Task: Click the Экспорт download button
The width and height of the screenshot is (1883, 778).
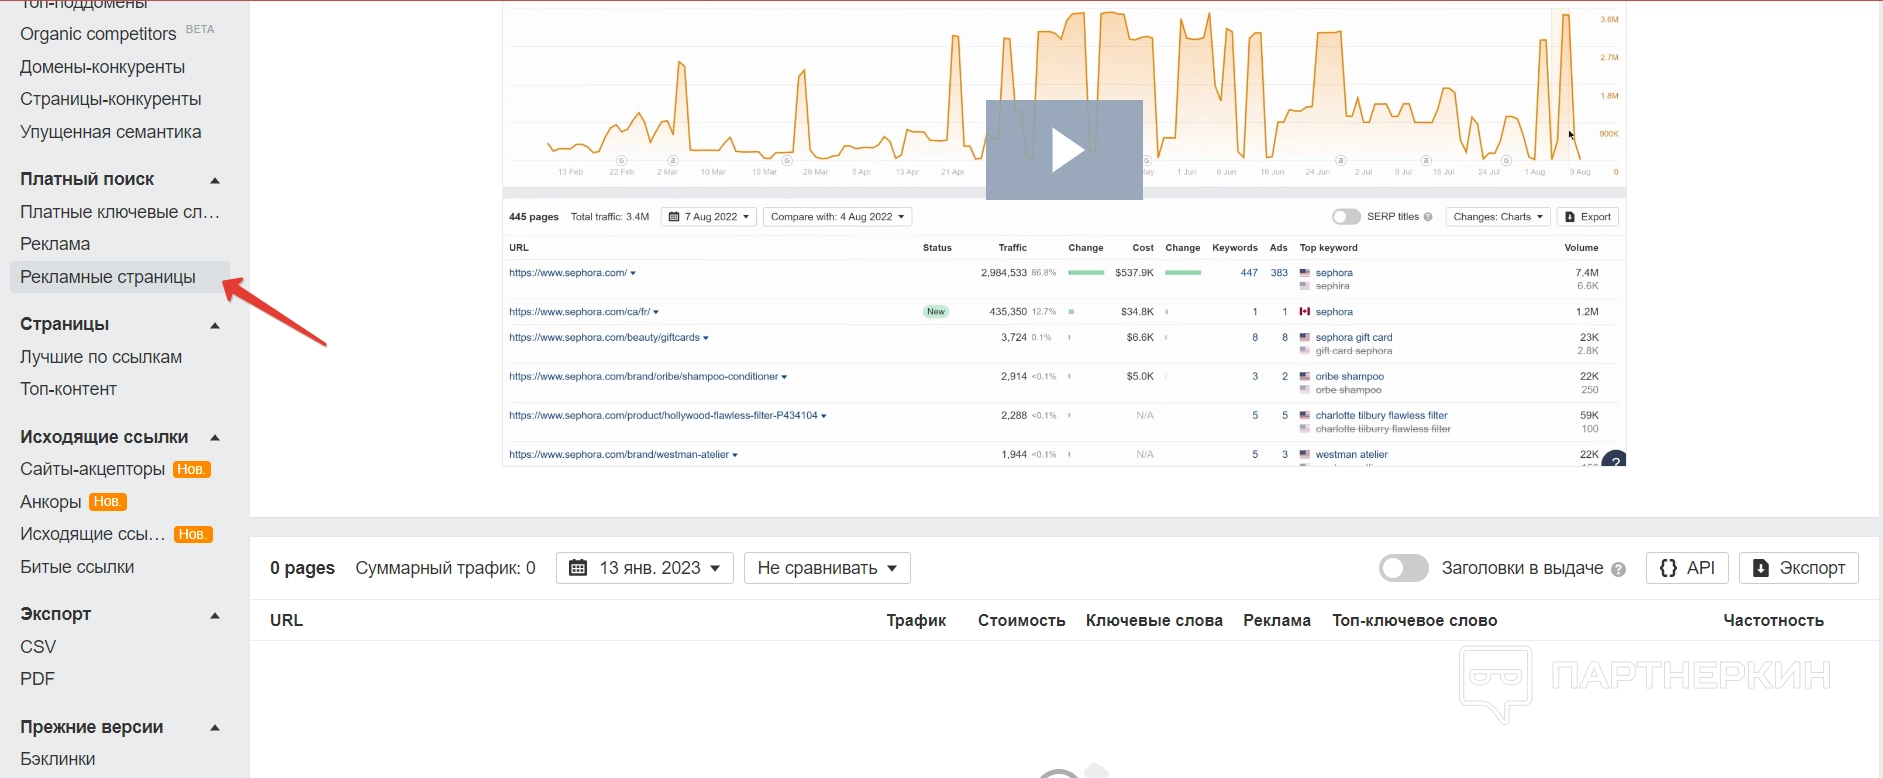Action: click(1798, 568)
